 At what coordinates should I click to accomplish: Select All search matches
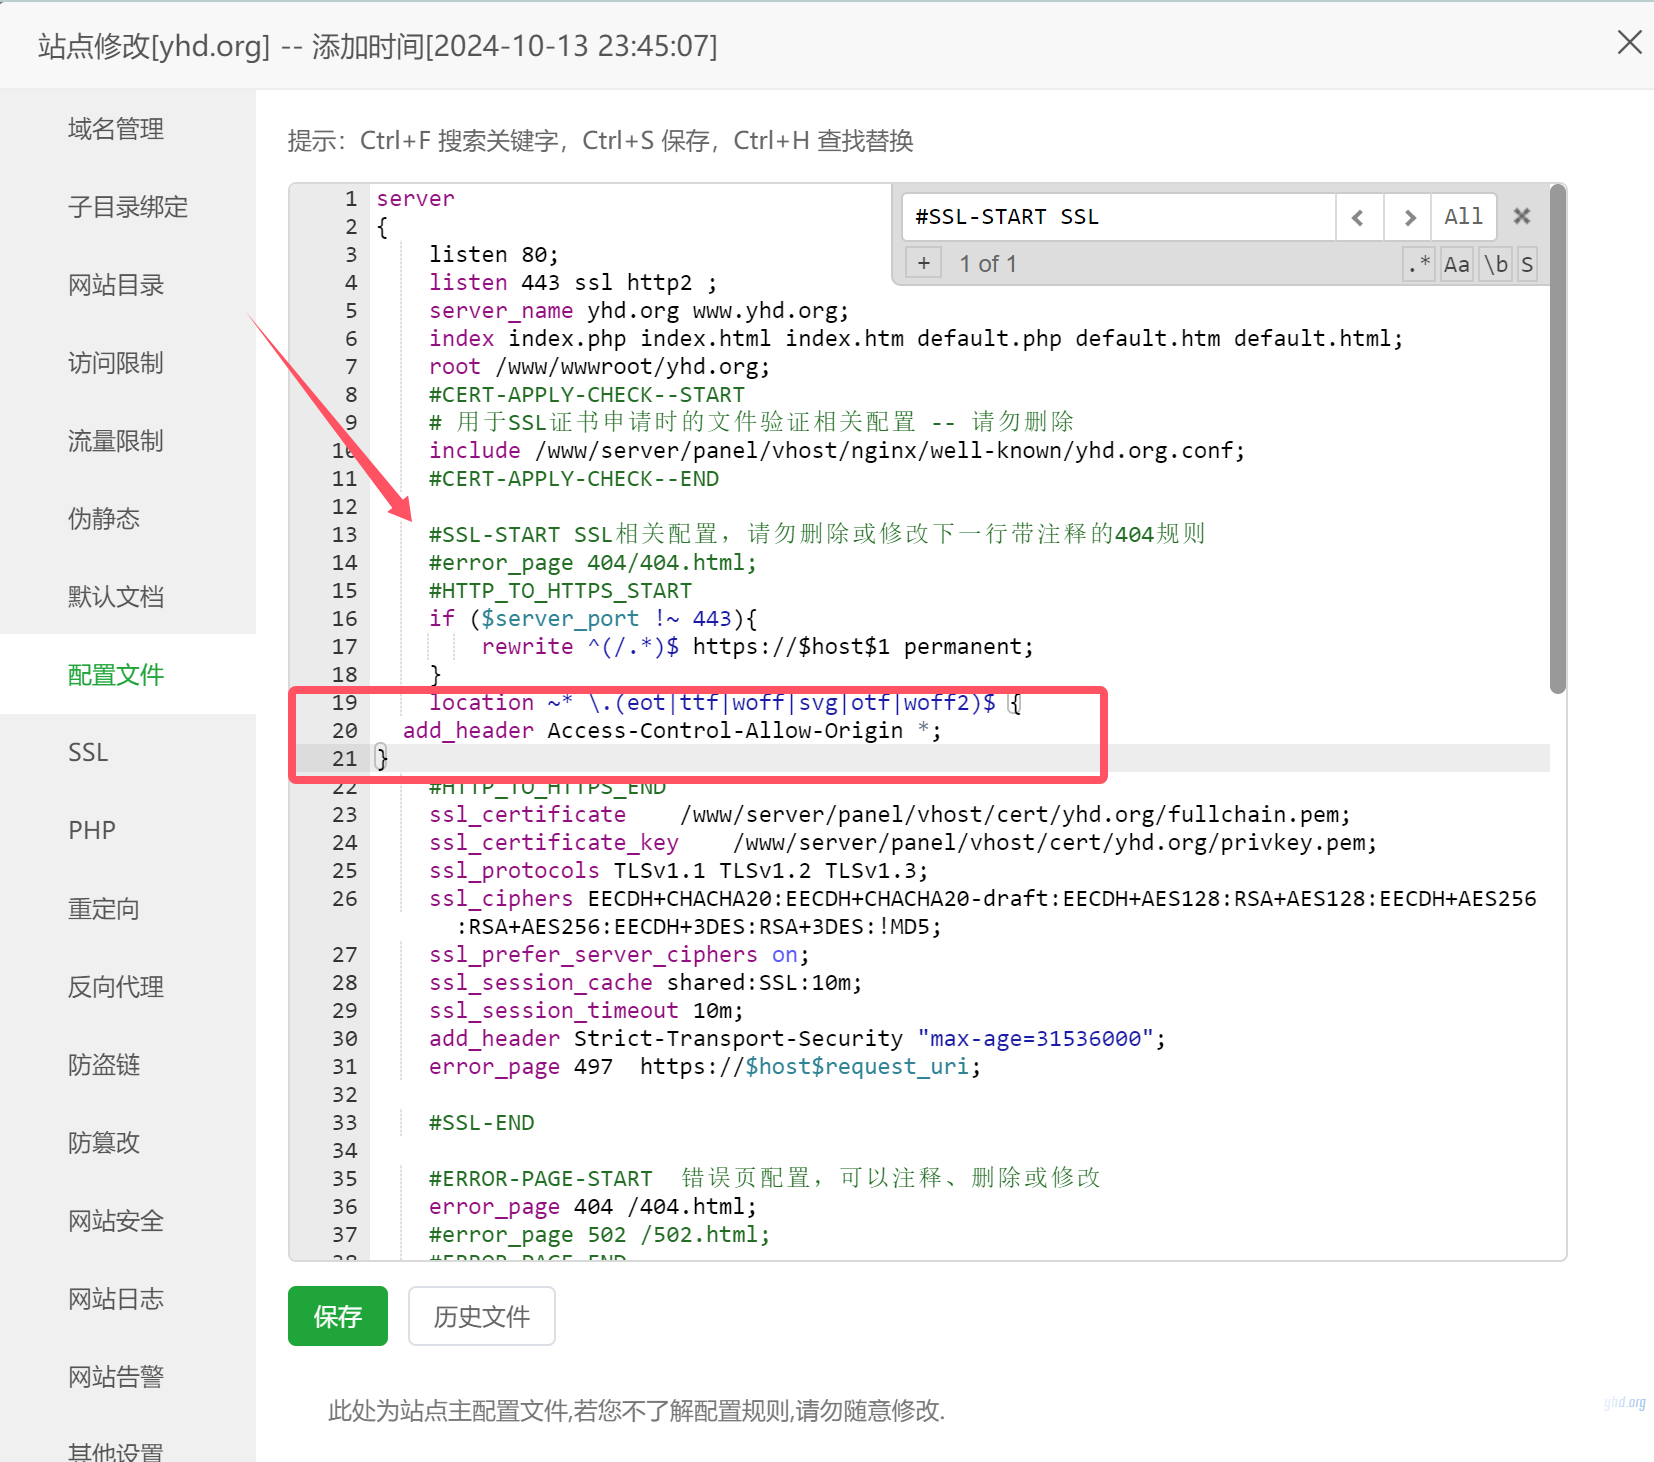click(1463, 217)
